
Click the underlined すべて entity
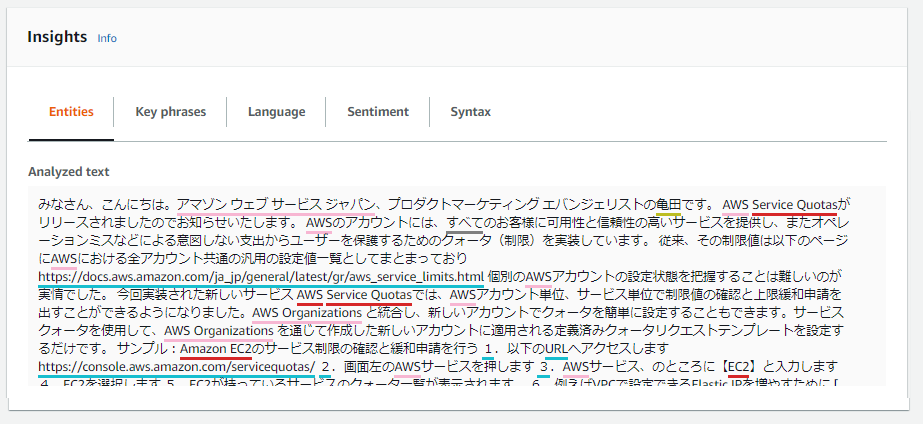tap(464, 223)
